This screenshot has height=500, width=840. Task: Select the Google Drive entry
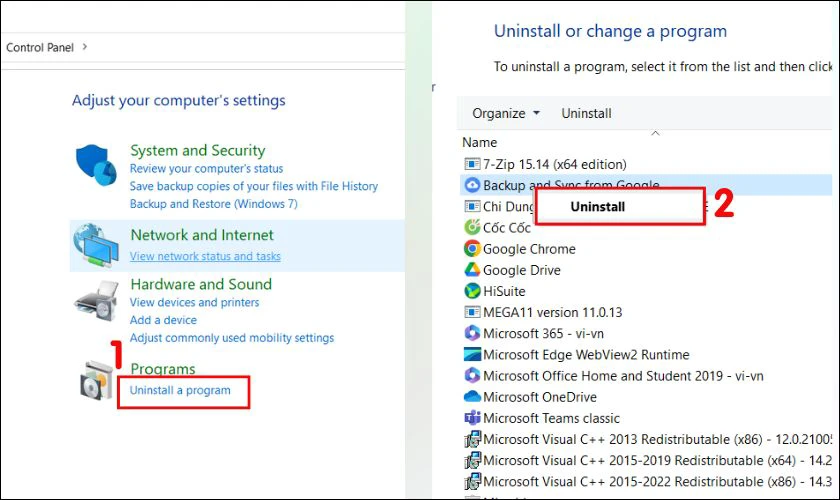(522, 270)
